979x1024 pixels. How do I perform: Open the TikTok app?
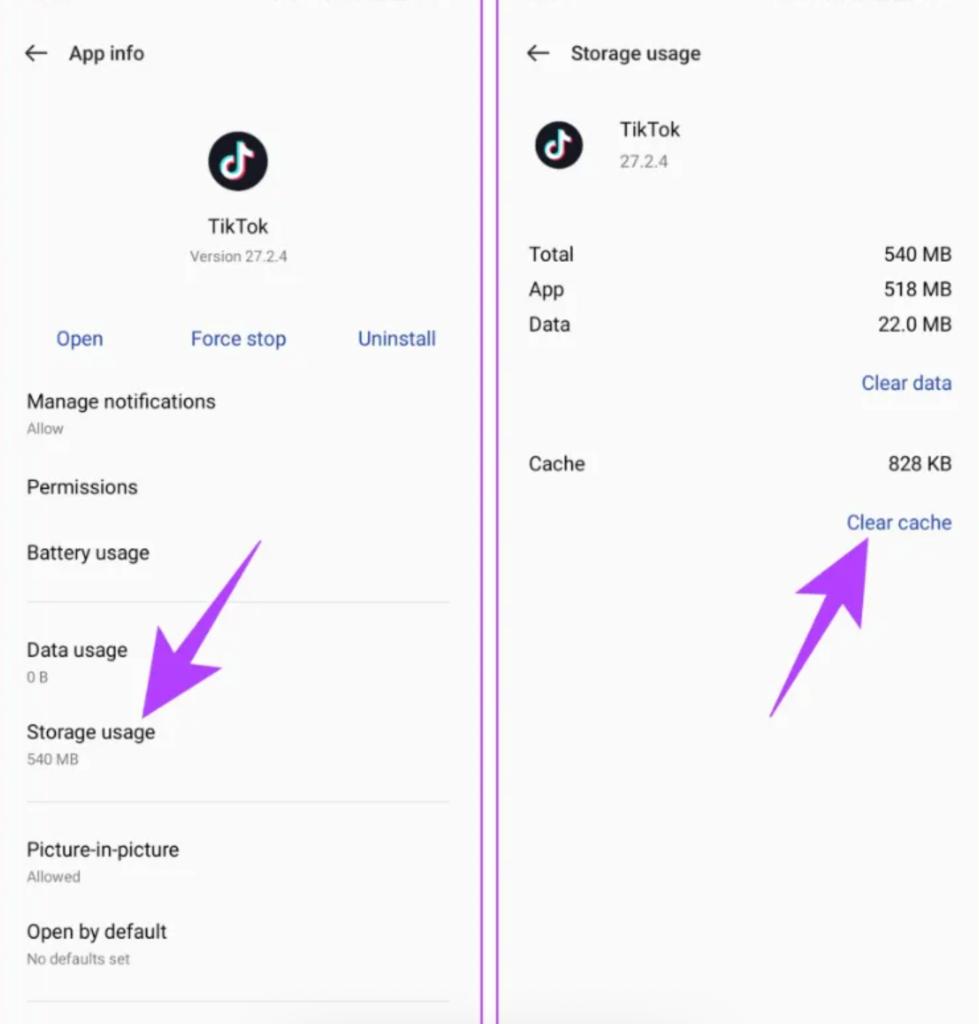[79, 339]
